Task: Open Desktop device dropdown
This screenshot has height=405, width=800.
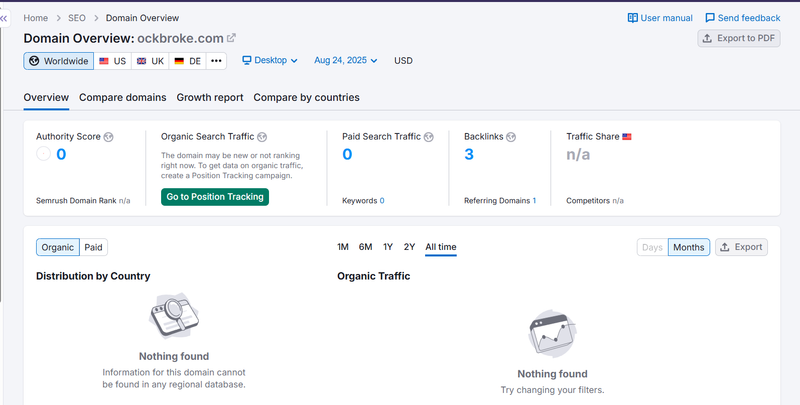Action: (x=270, y=60)
